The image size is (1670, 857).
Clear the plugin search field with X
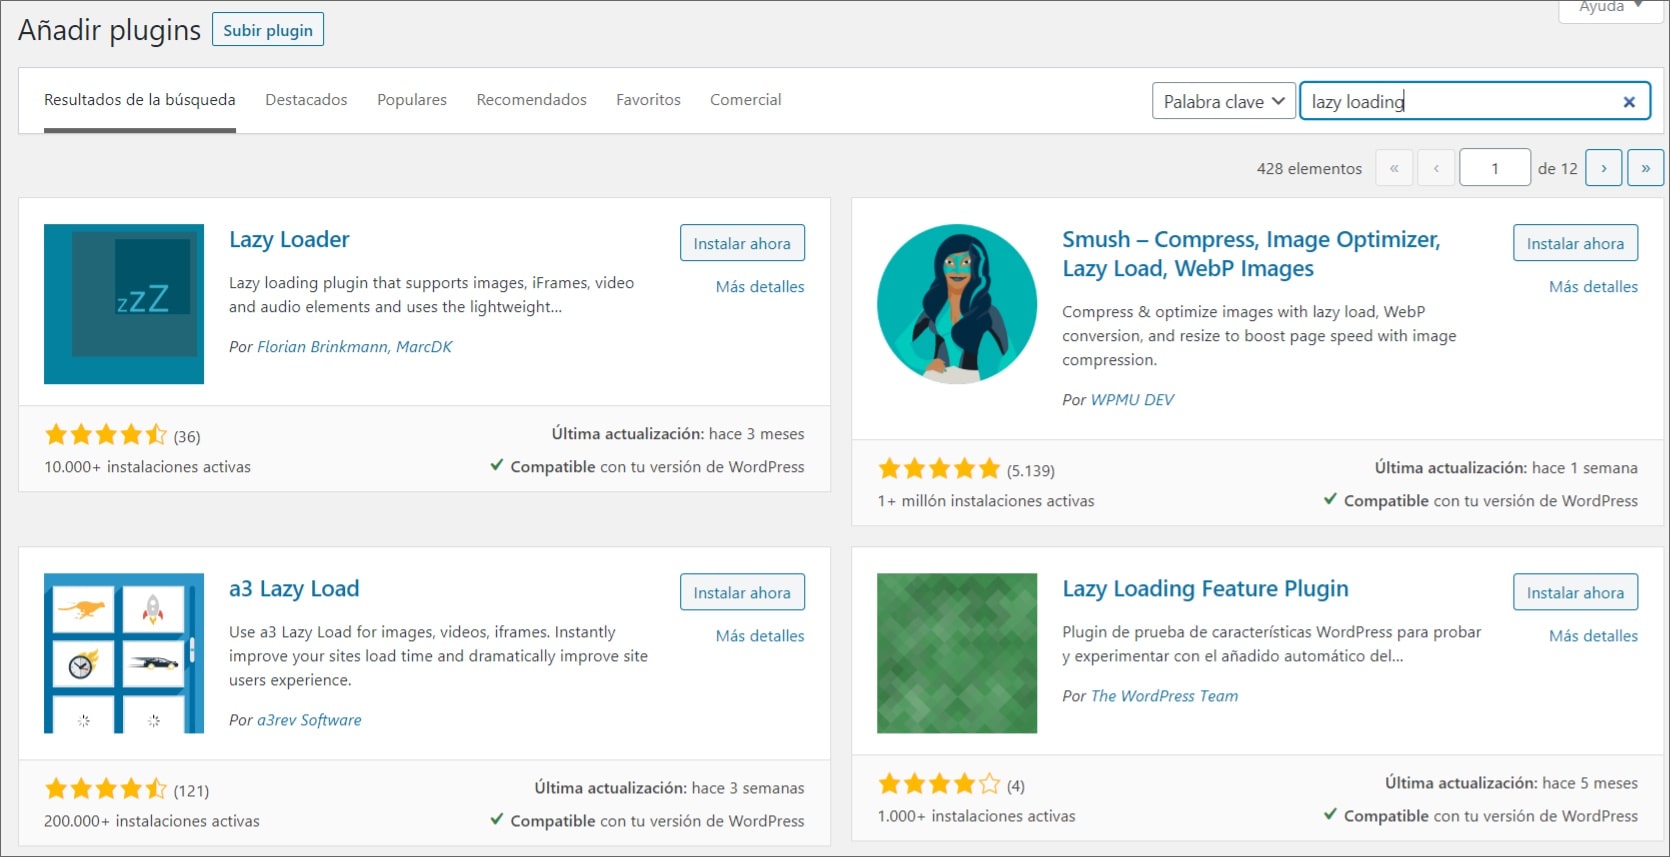(x=1628, y=102)
